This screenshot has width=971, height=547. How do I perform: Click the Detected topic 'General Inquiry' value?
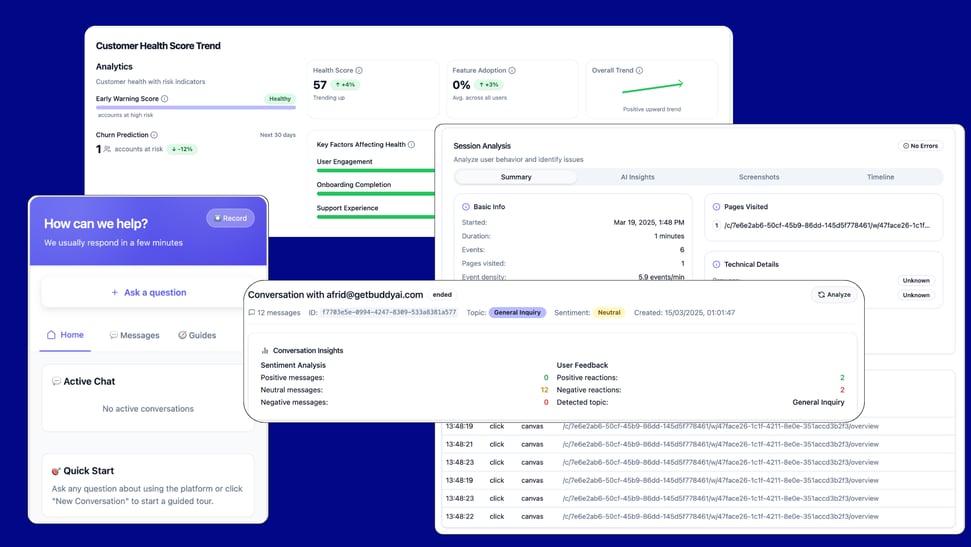pos(818,403)
